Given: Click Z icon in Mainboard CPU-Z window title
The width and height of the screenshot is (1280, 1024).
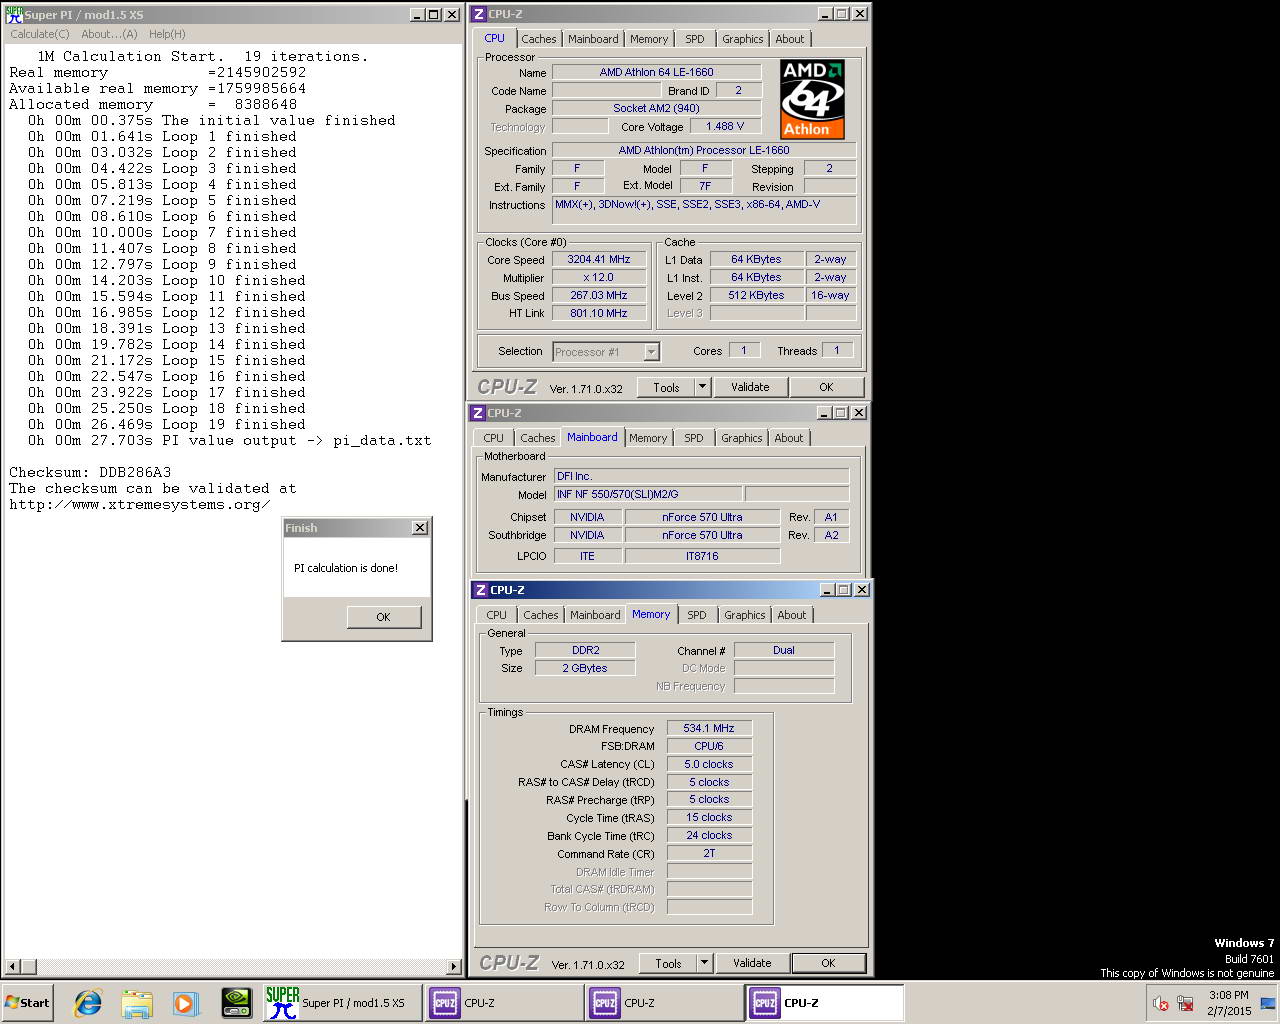Looking at the screenshot, I should click(x=478, y=413).
